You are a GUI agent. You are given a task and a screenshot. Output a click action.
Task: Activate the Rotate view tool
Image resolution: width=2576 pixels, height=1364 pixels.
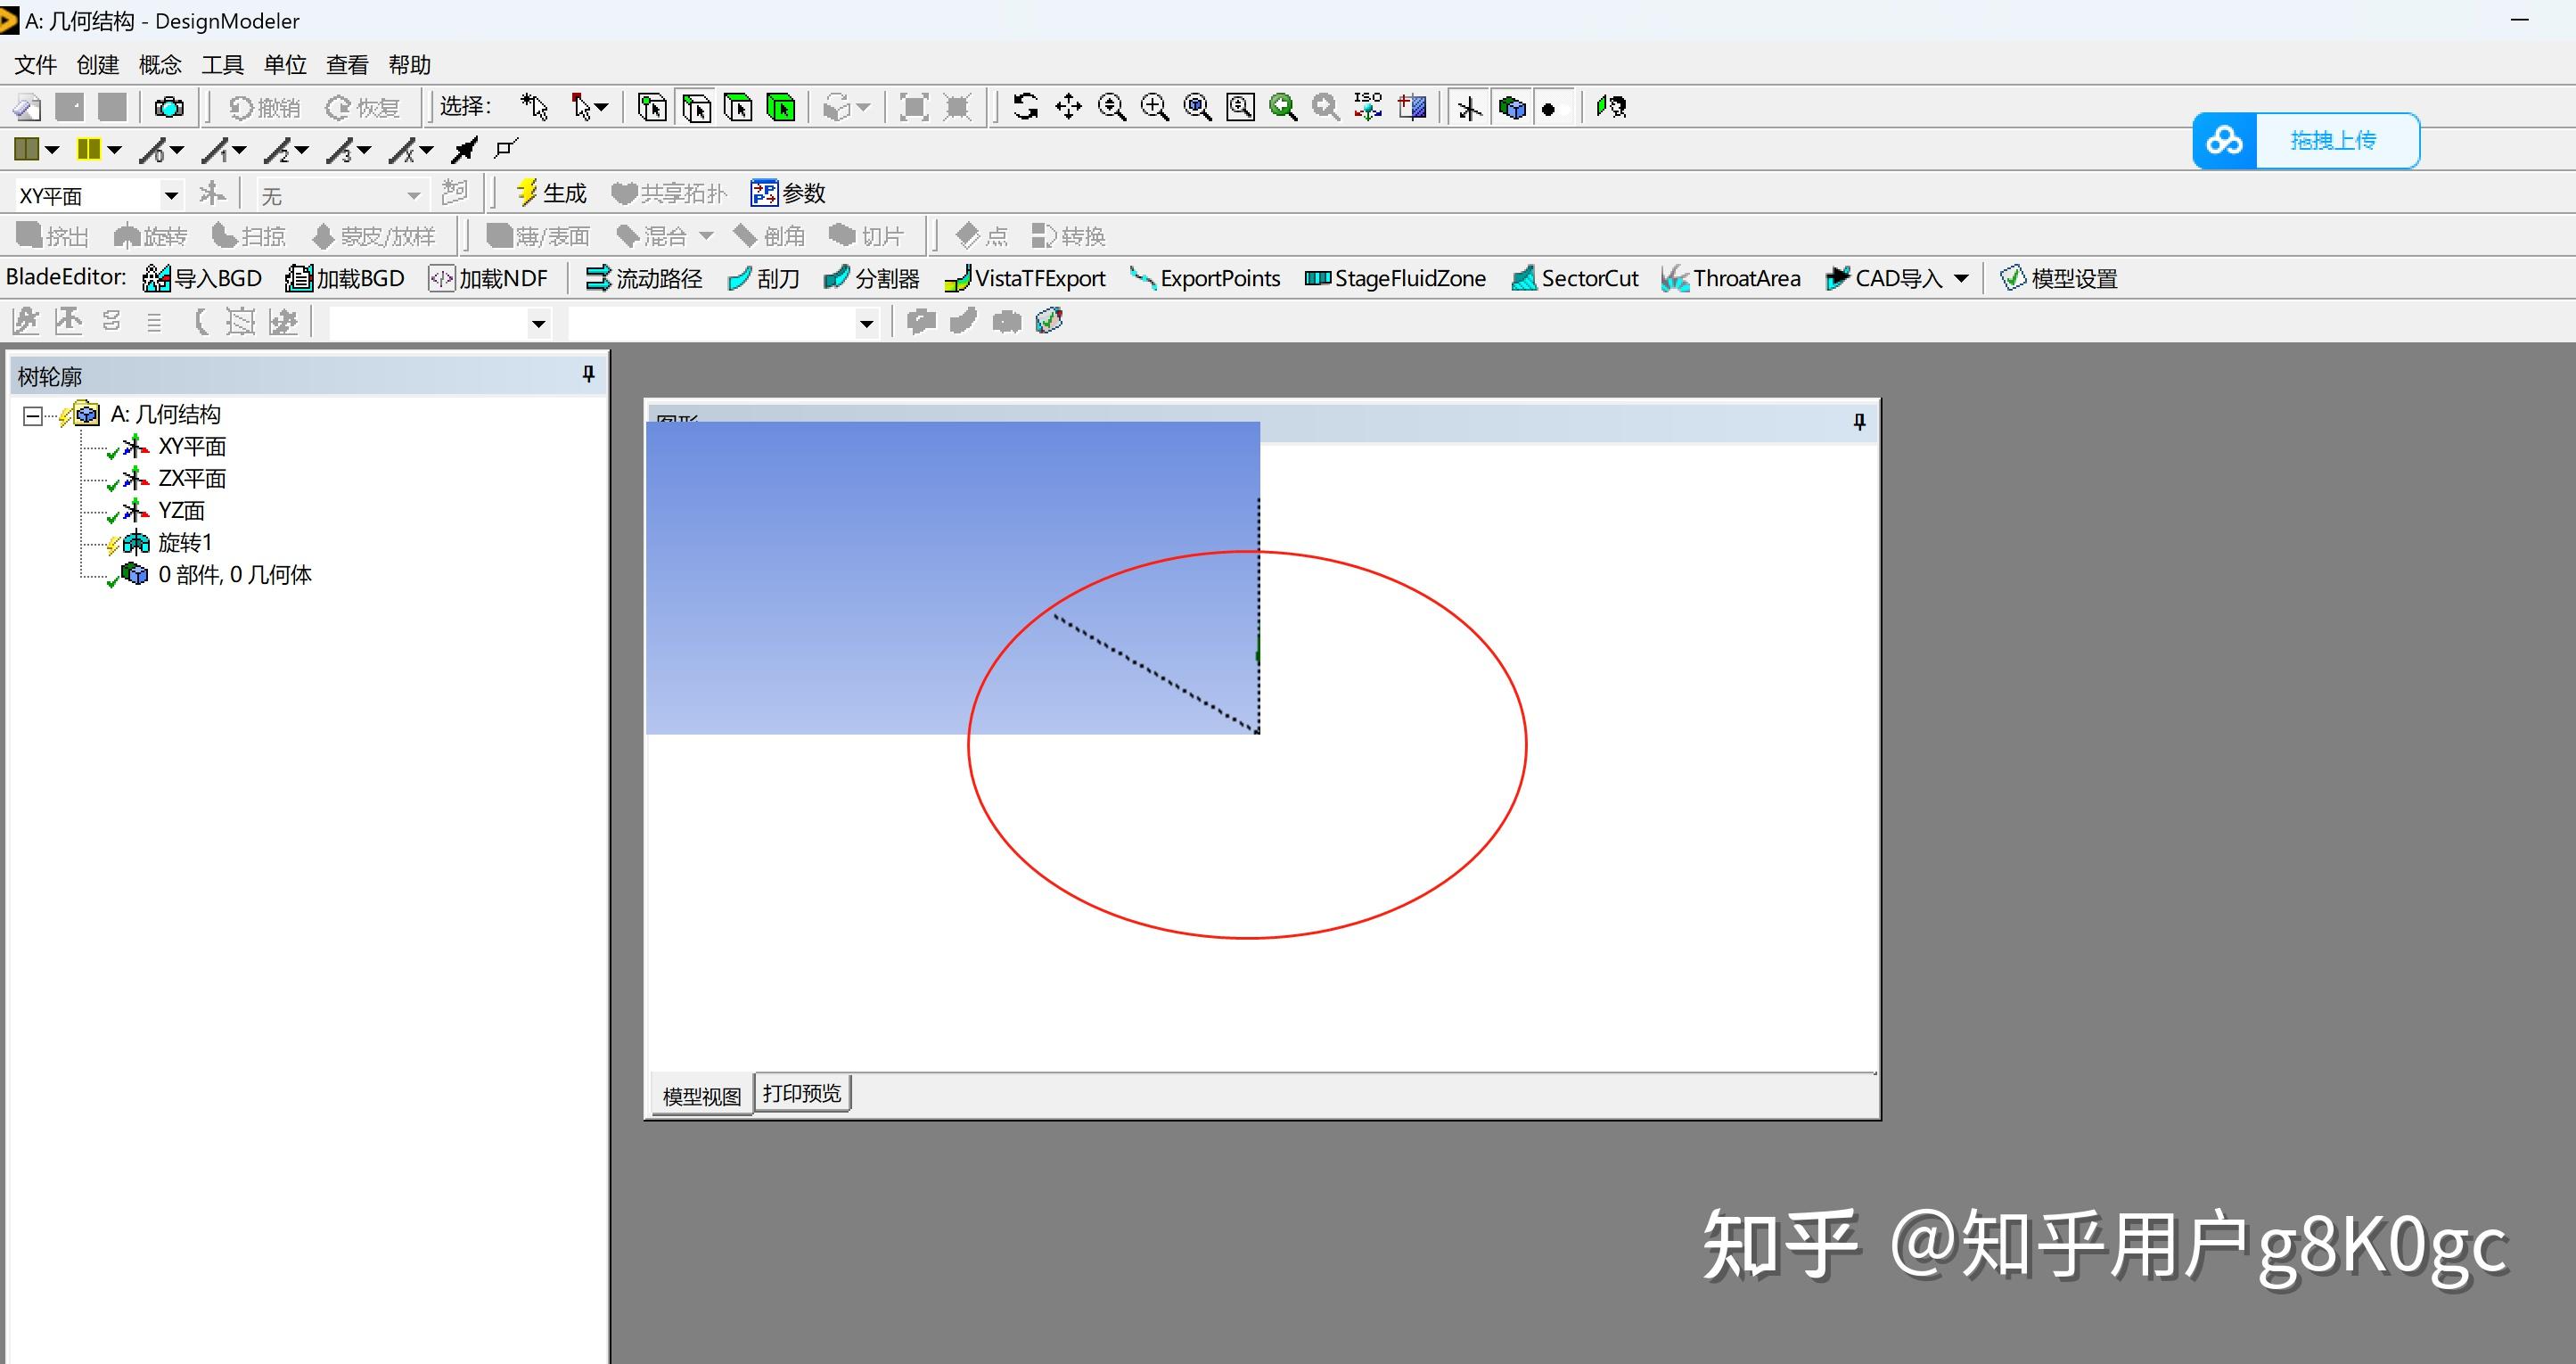[x=1025, y=107]
